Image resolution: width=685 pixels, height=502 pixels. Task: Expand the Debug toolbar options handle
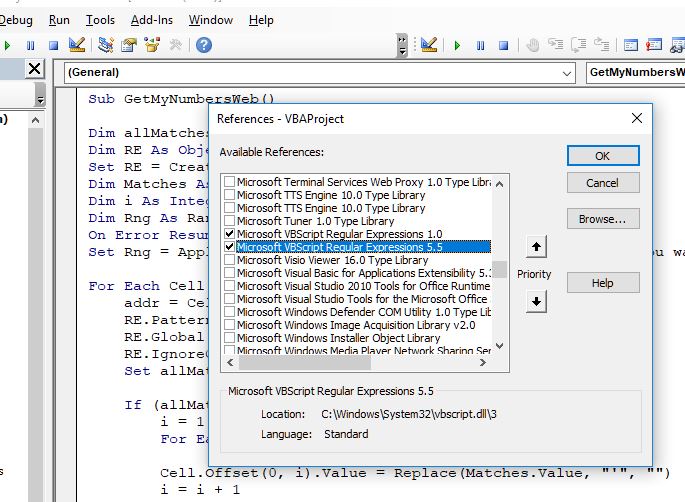402,45
